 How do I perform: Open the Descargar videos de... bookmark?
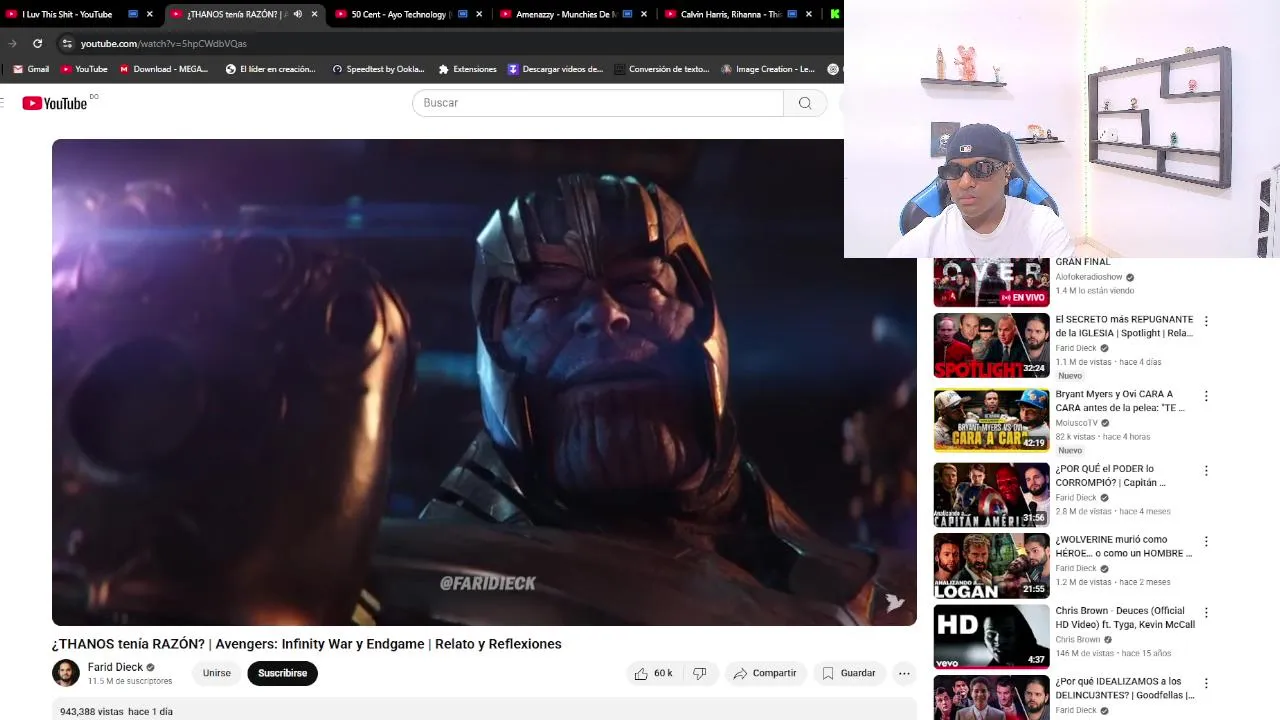pos(555,69)
